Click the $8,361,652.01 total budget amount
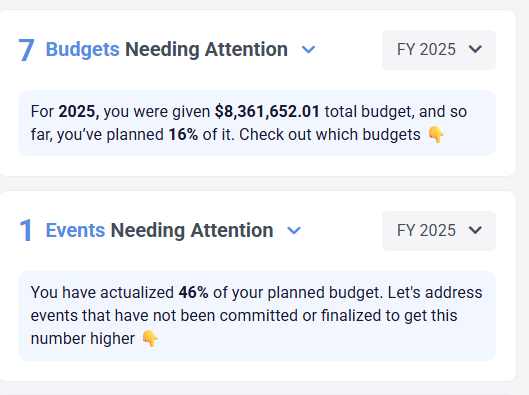Viewport: 529px width, 395px height. click(267, 112)
